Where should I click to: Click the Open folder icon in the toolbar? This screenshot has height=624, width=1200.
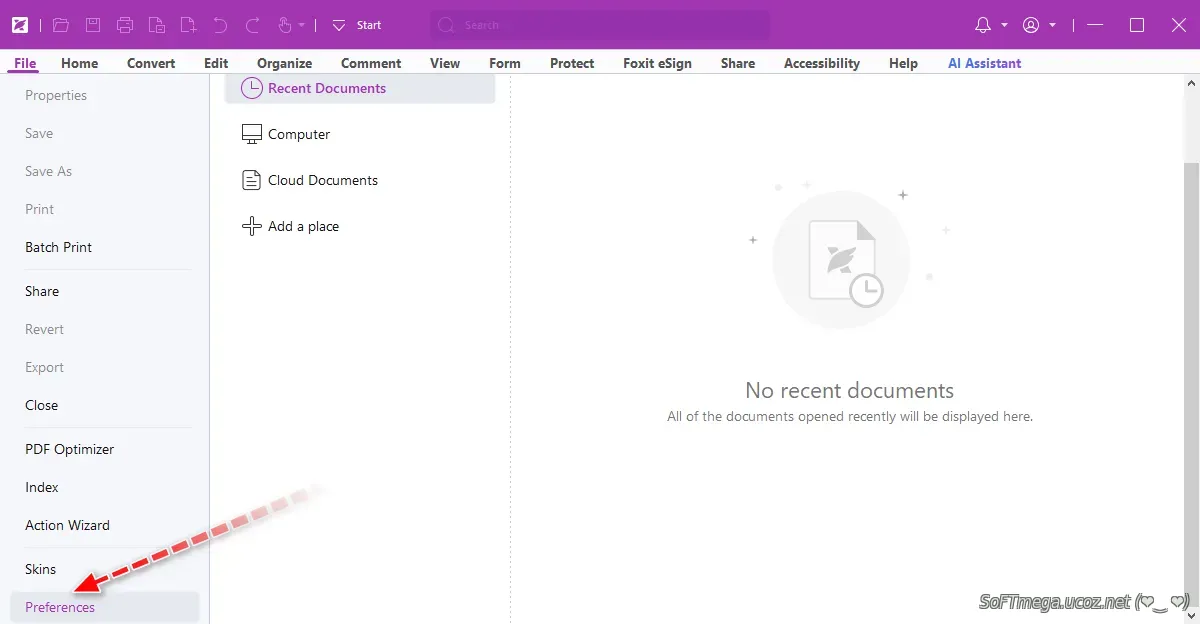coord(61,25)
